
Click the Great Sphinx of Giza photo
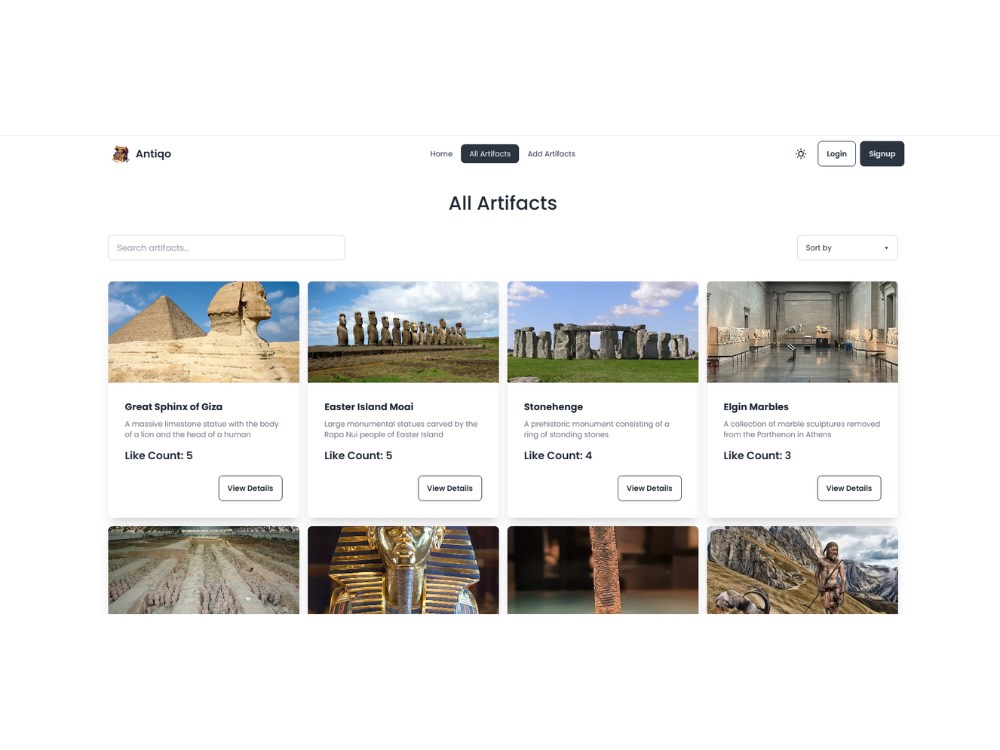203,332
